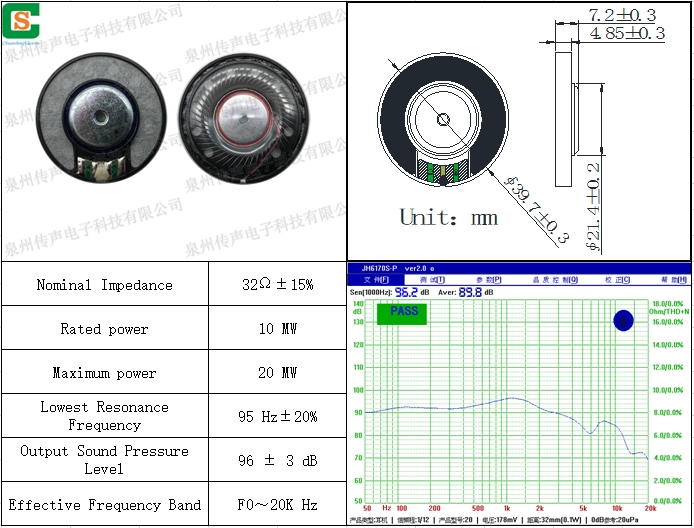Open the 品质控制(Q) quality control menu
Viewport: 694px width, 528px height.
pos(555,280)
